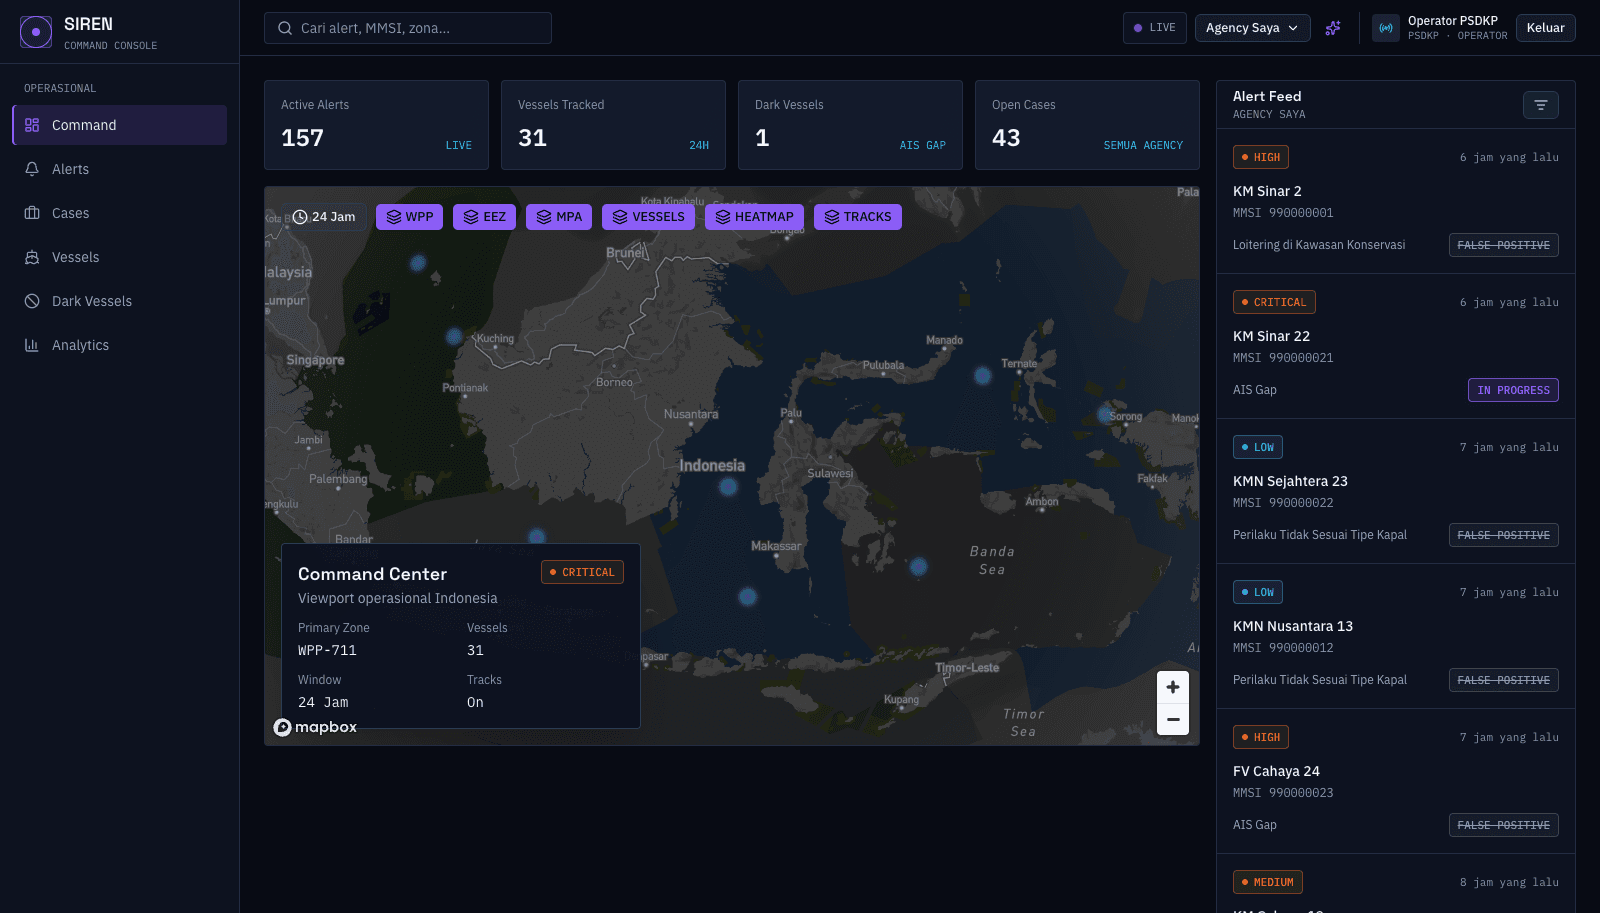Toggle the VESSELS map layer
The width and height of the screenshot is (1600, 913).
648,217
